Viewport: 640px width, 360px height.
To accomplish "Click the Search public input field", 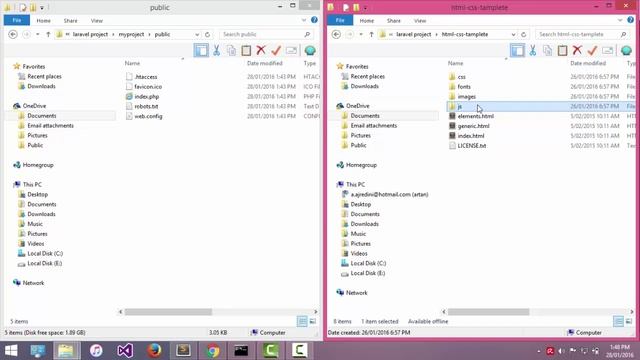I will click(x=267, y=34).
